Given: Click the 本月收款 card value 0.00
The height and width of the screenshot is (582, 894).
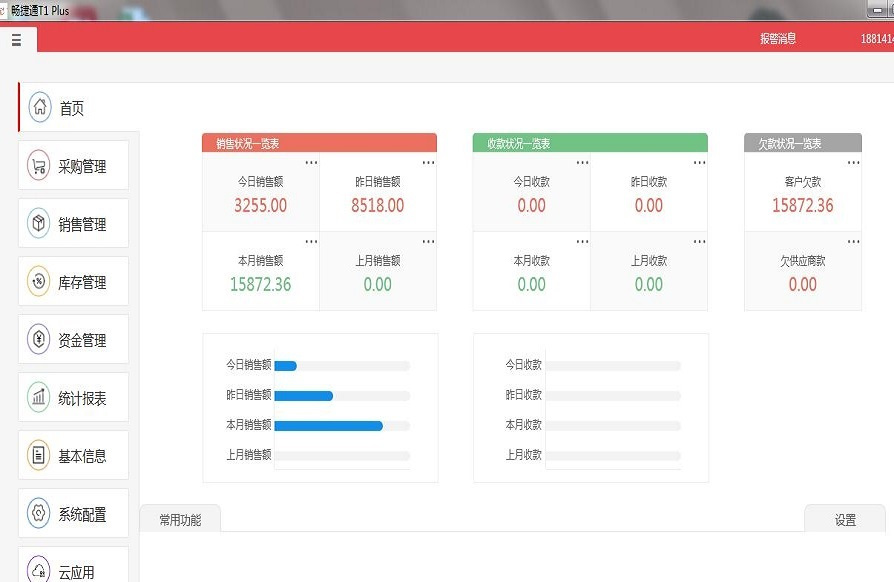Looking at the screenshot, I should click(531, 284).
